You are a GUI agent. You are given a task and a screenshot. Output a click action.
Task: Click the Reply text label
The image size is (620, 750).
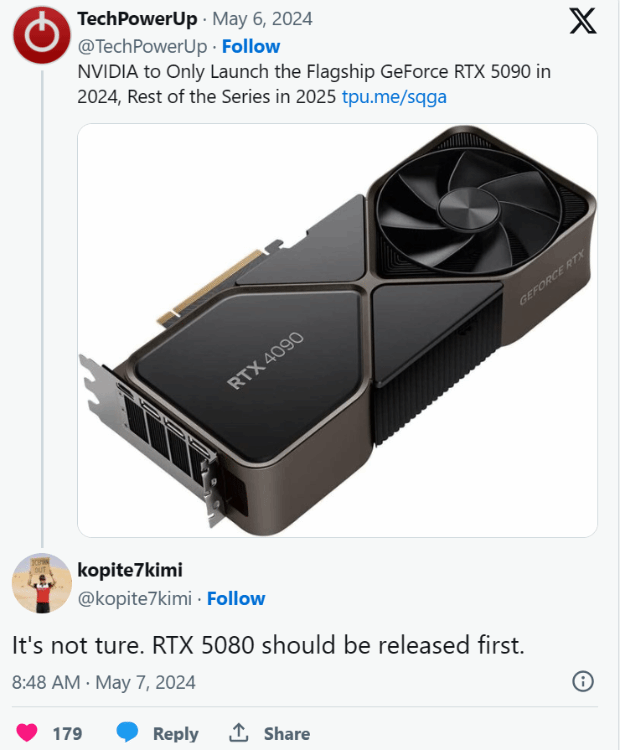coord(176,733)
